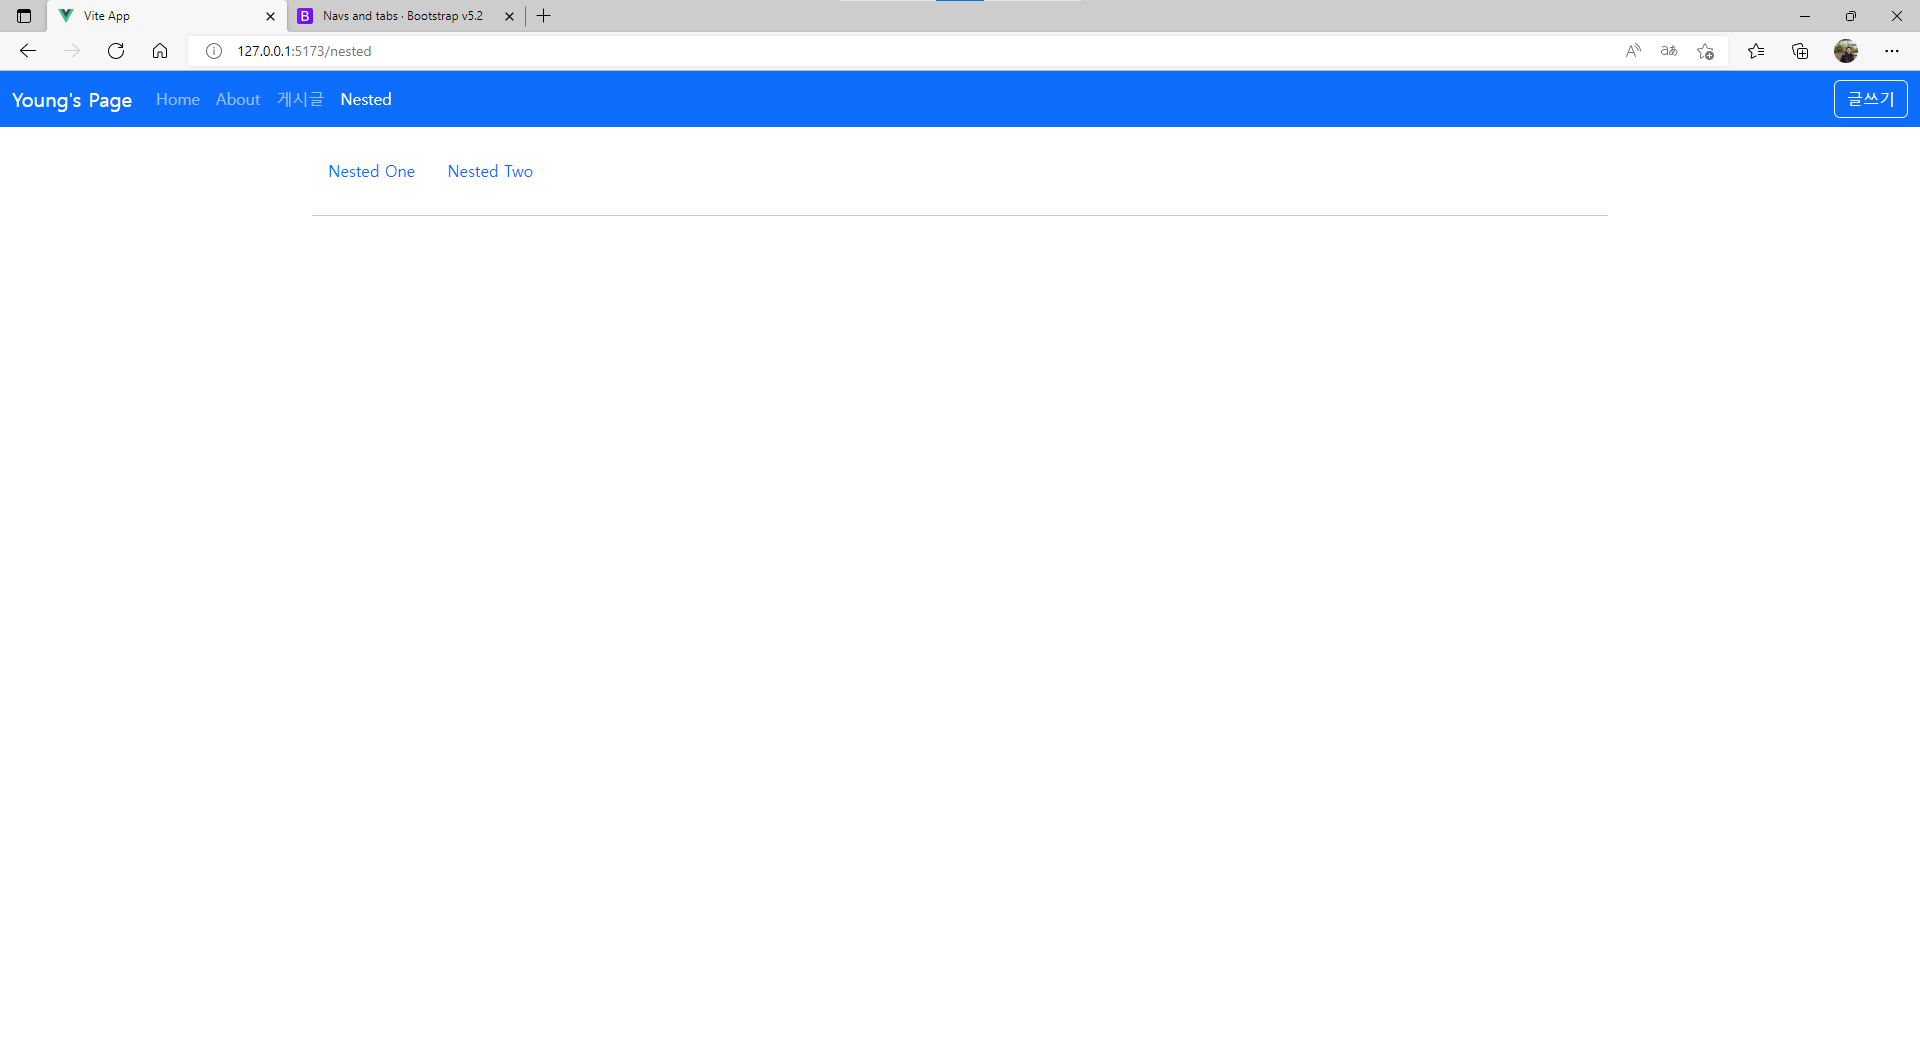The image size is (1920, 1040).
Task: View site information icon in address bar
Action: [214, 51]
